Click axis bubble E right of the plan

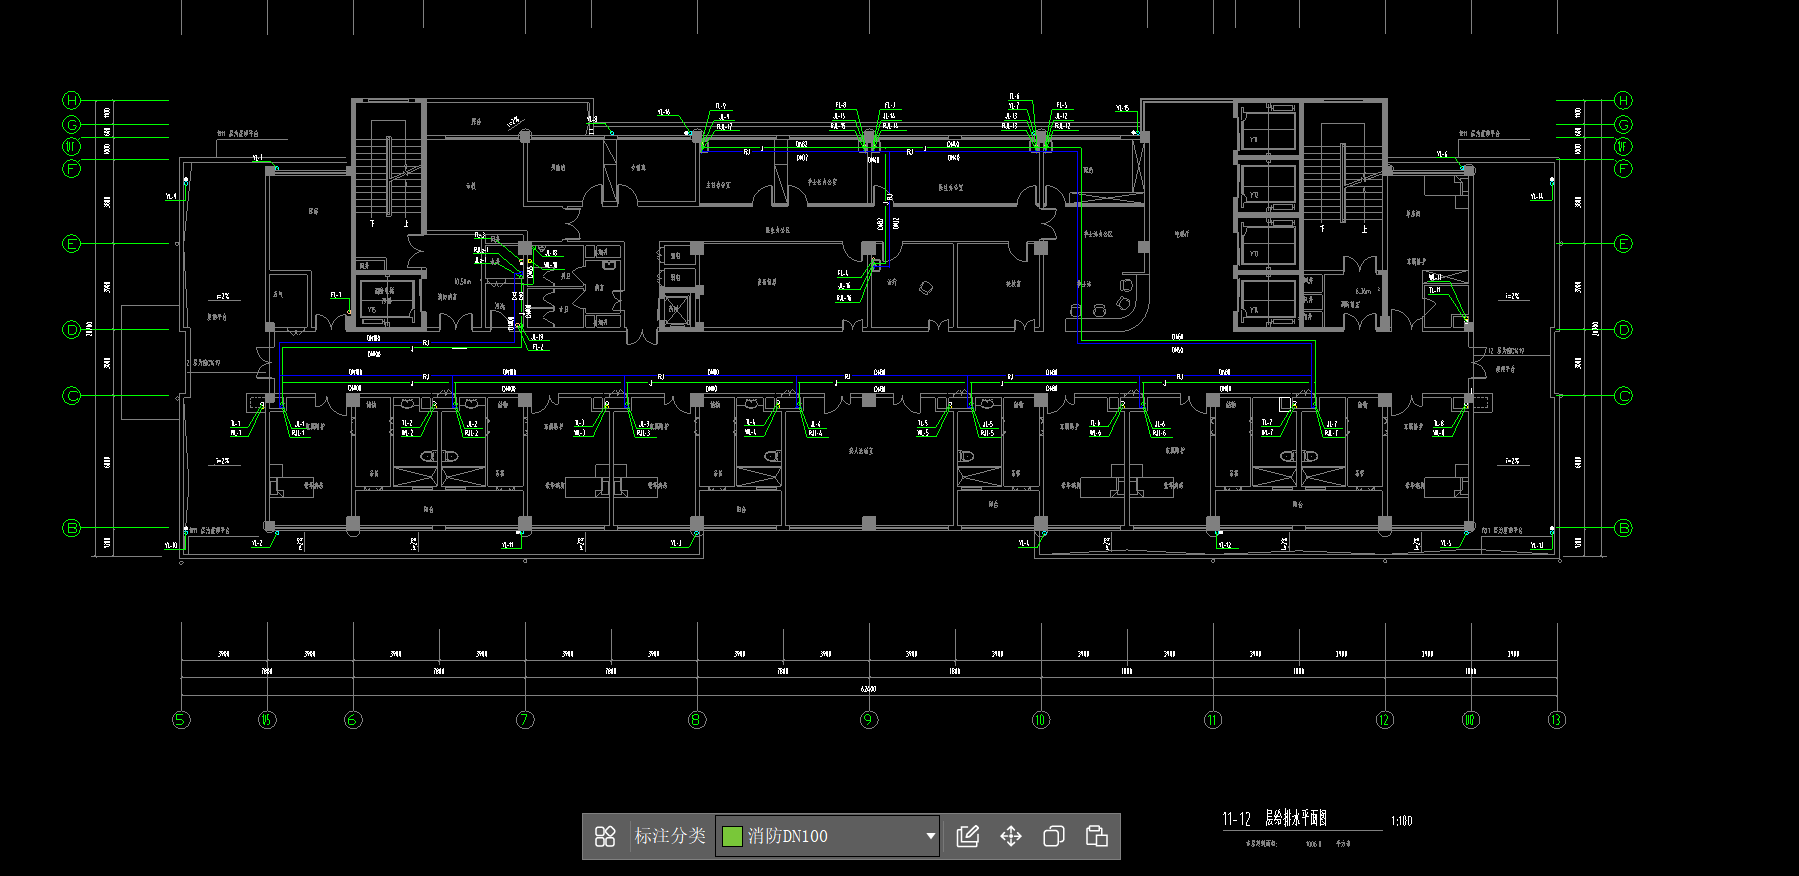coord(1624,244)
